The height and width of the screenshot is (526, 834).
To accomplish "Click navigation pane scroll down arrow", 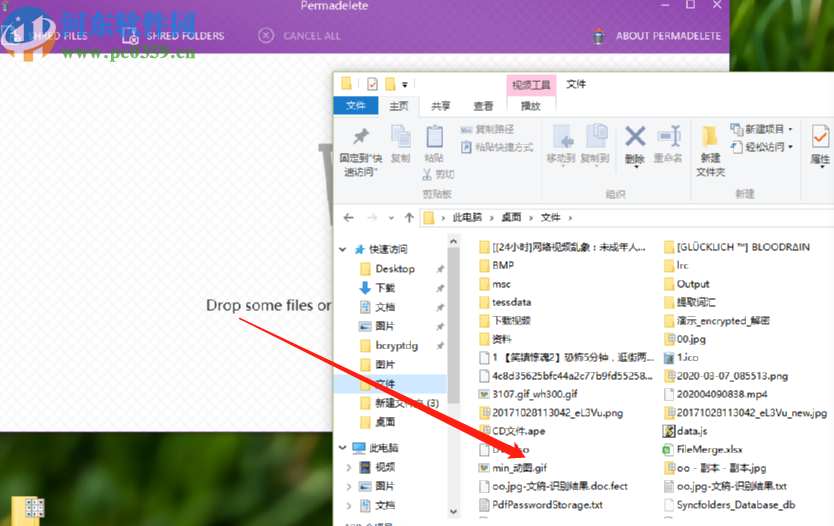I will tap(453, 512).
